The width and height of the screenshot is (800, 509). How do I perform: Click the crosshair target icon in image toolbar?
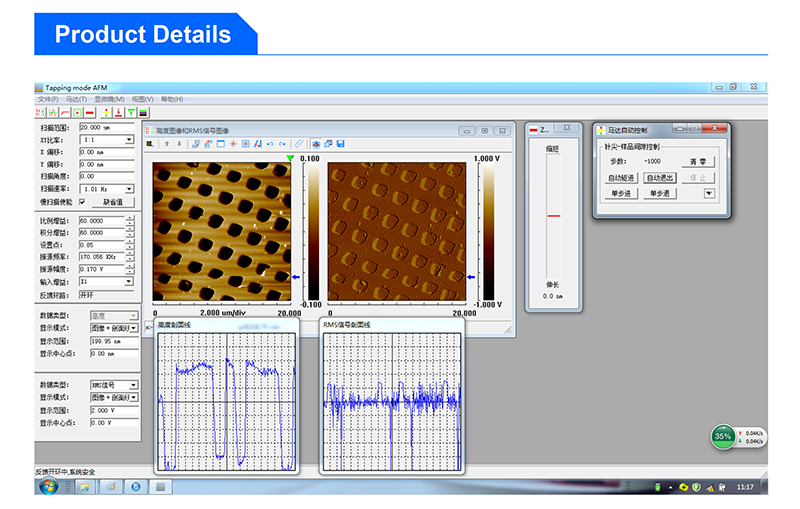tap(232, 144)
